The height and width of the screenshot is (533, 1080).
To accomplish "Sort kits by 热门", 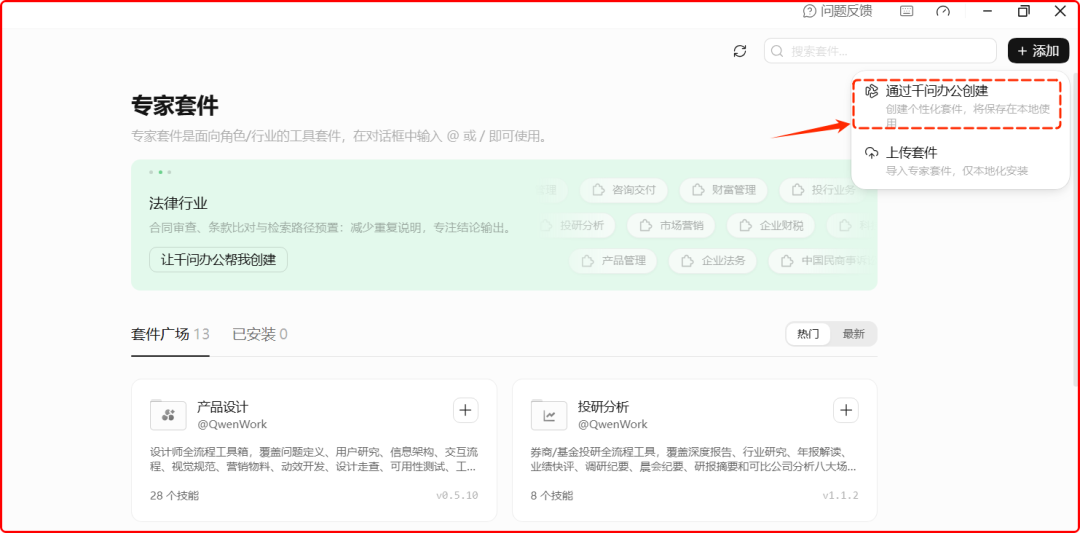I will point(809,334).
